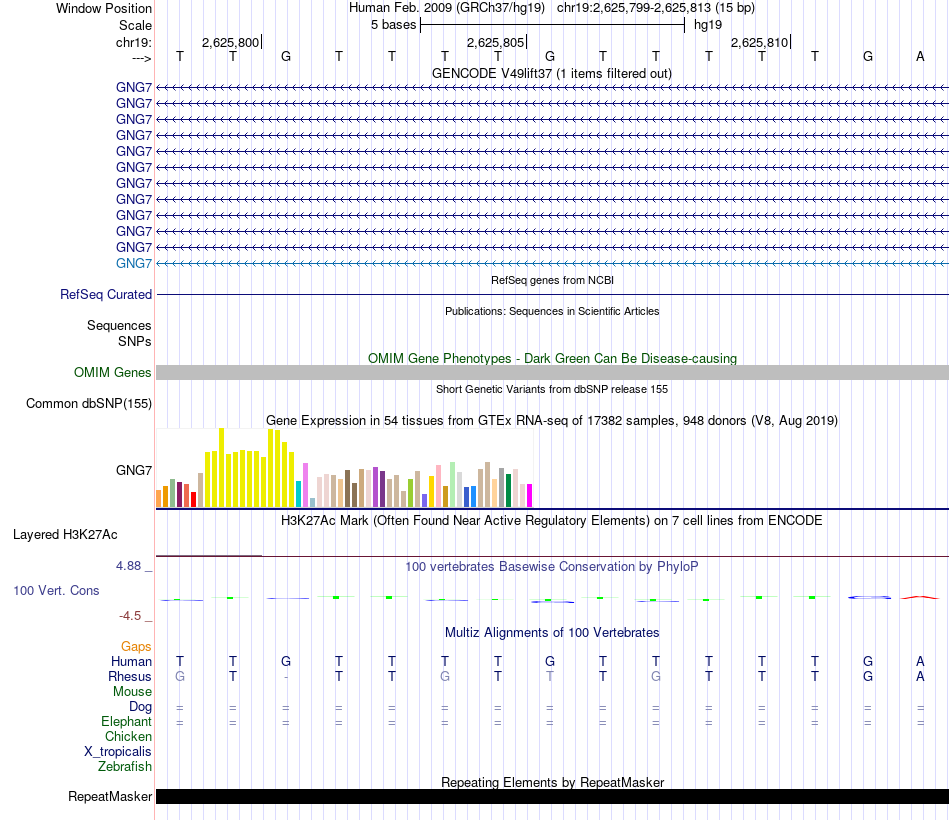Click the 'RefSeq Curated' track label
This screenshot has height=820, width=950.
tap(106, 295)
